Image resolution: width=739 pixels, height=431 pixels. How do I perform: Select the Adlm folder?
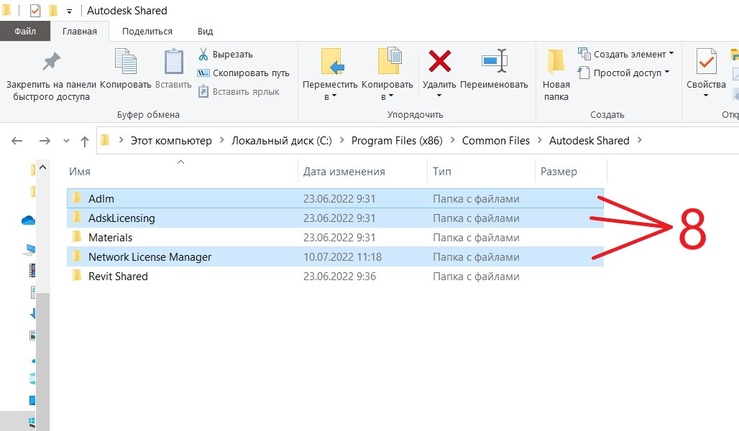[x=335, y=199]
